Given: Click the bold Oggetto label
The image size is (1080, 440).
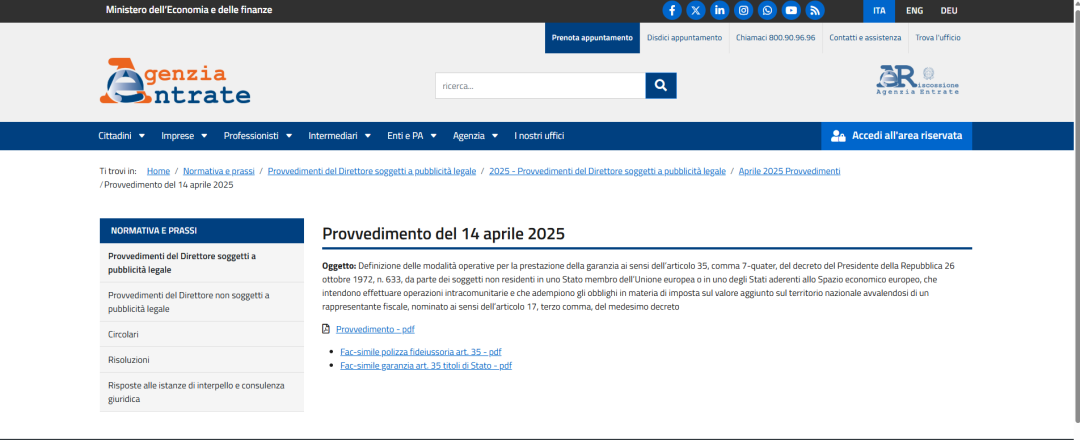Looking at the screenshot, I should click(339, 265).
